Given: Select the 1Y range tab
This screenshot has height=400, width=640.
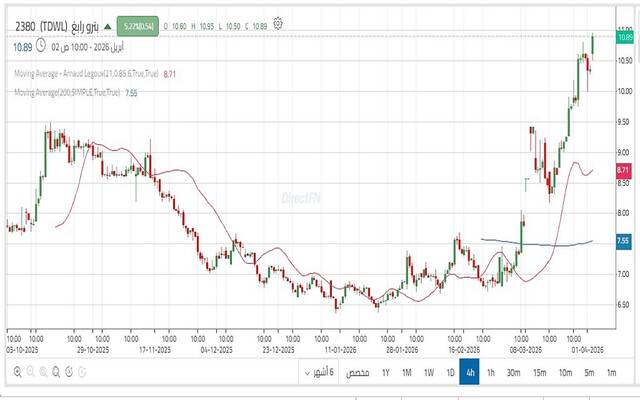Looking at the screenshot, I should click(385, 373).
